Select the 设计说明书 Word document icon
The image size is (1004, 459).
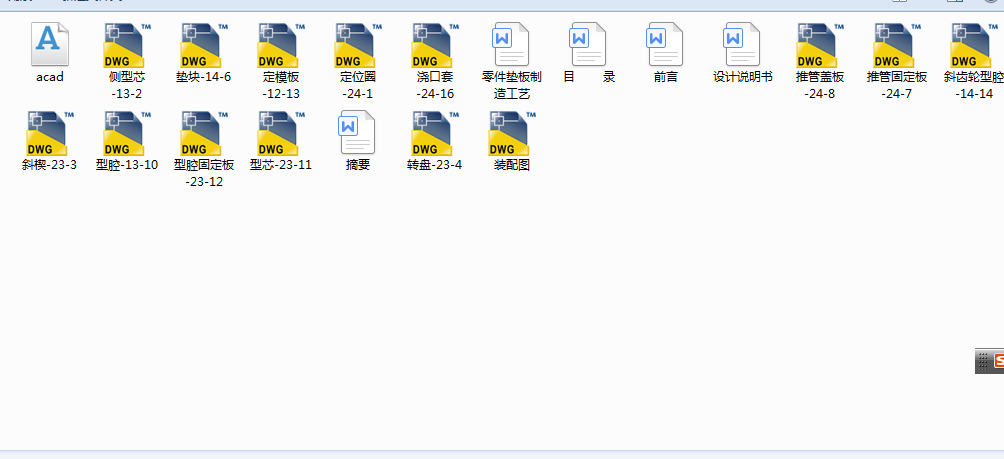(741, 44)
